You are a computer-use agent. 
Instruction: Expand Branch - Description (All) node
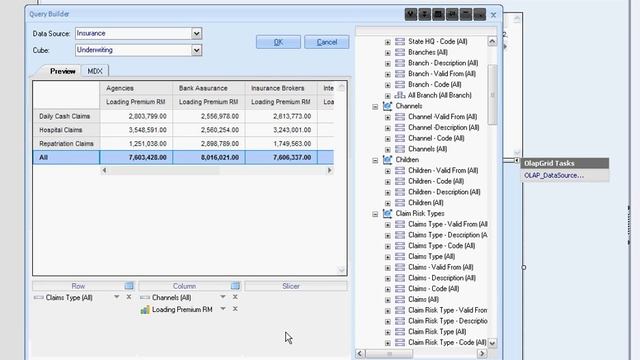[x=388, y=64]
